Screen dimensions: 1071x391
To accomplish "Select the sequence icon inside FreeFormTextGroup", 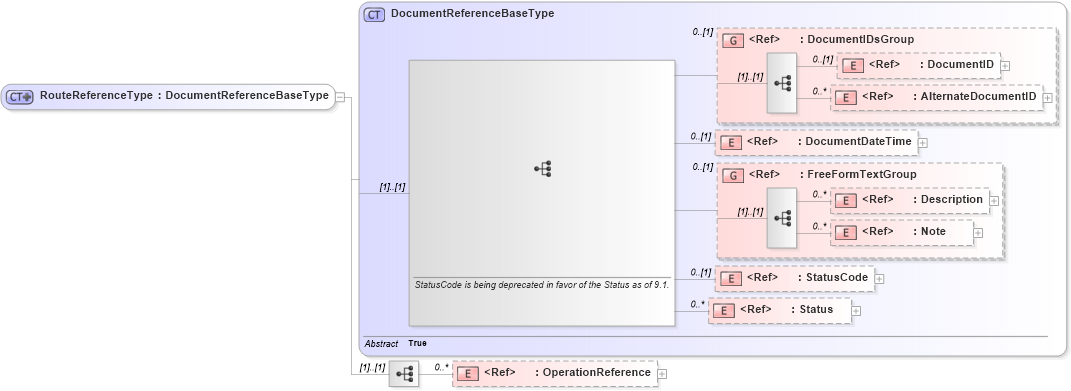I will pyautogui.click(x=781, y=218).
